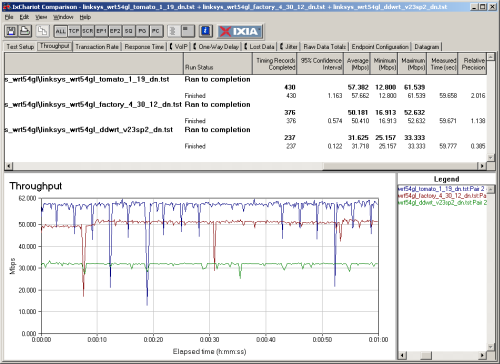
Task: Click the measured time value 59.777
Action: [448, 146]
